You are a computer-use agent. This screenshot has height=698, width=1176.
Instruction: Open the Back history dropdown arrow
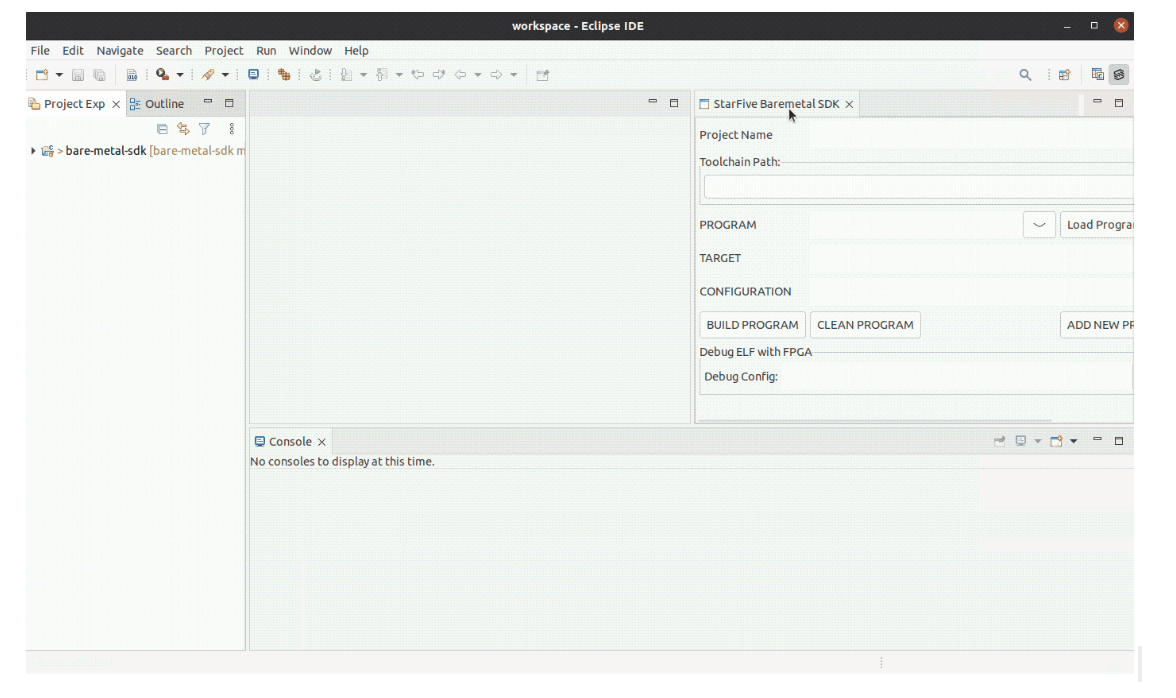pyautogui.click(x=478, y=75)
